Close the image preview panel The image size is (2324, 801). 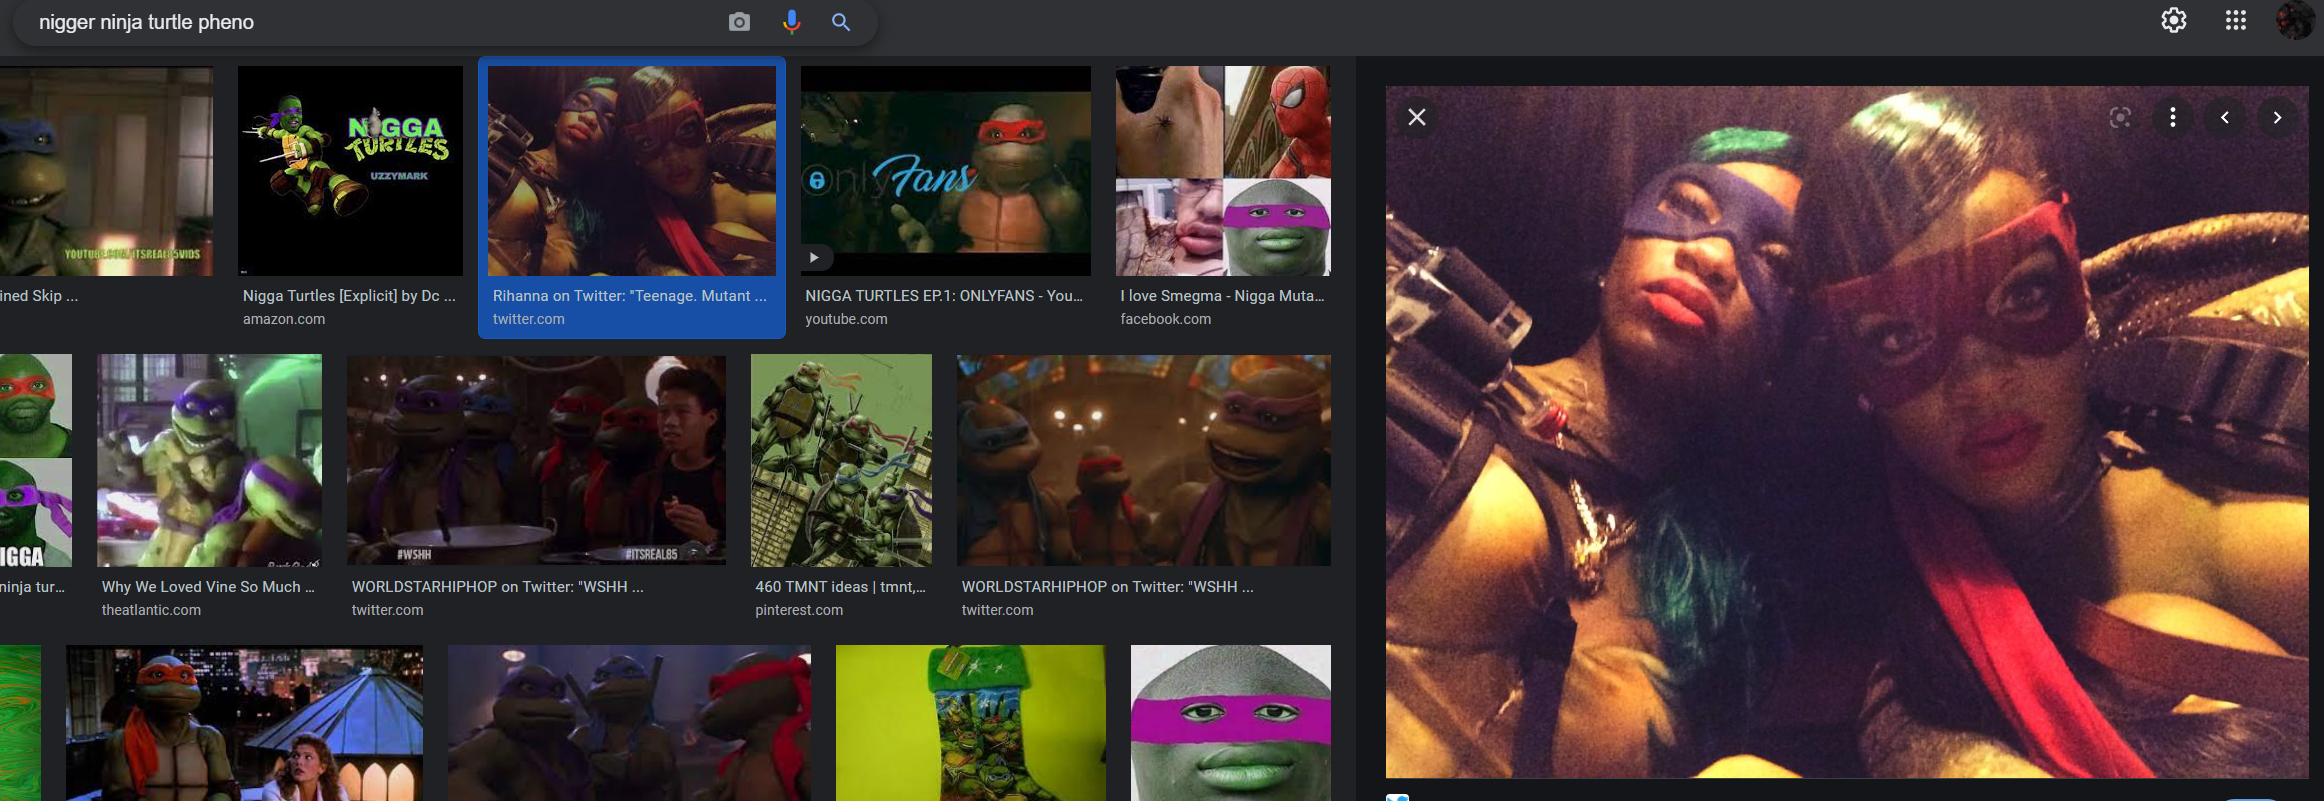point(1417,117)
